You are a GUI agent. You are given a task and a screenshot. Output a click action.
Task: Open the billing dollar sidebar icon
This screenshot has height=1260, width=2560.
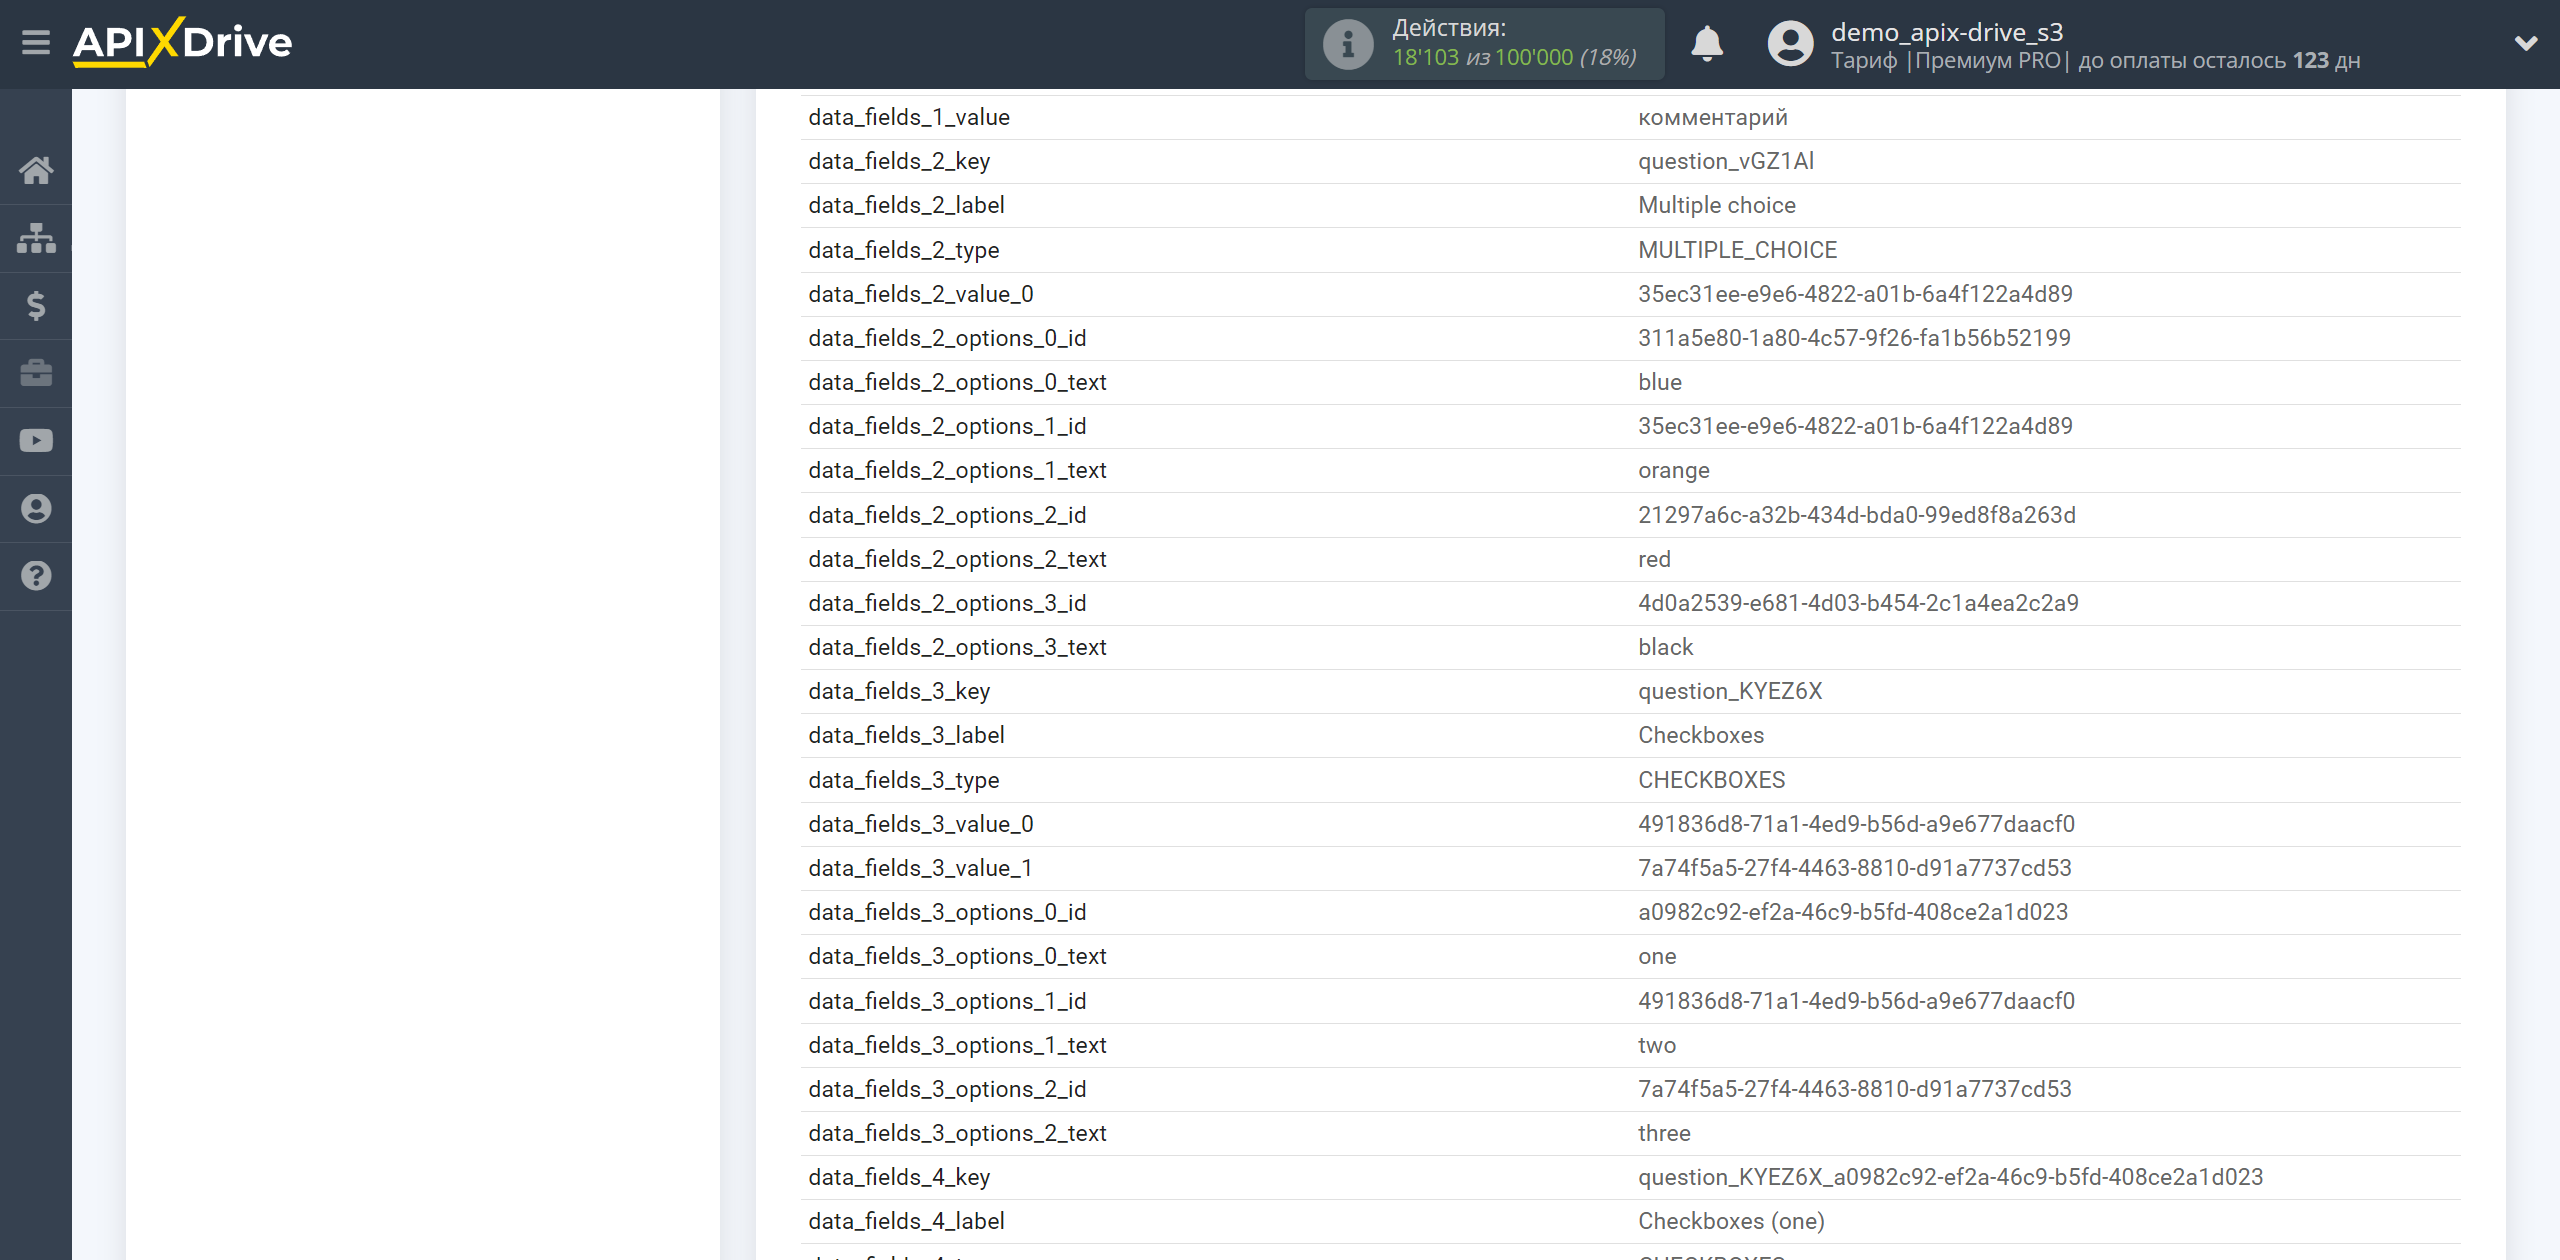[x=36, y=305]
